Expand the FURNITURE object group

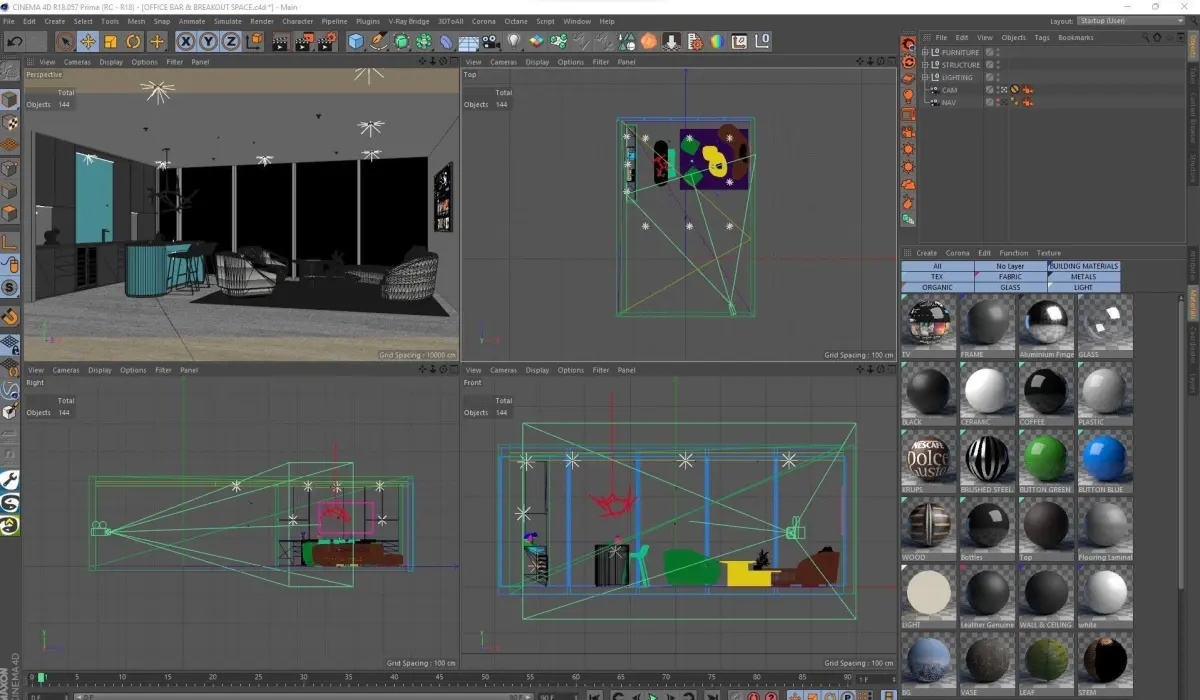tap(925, 52)
